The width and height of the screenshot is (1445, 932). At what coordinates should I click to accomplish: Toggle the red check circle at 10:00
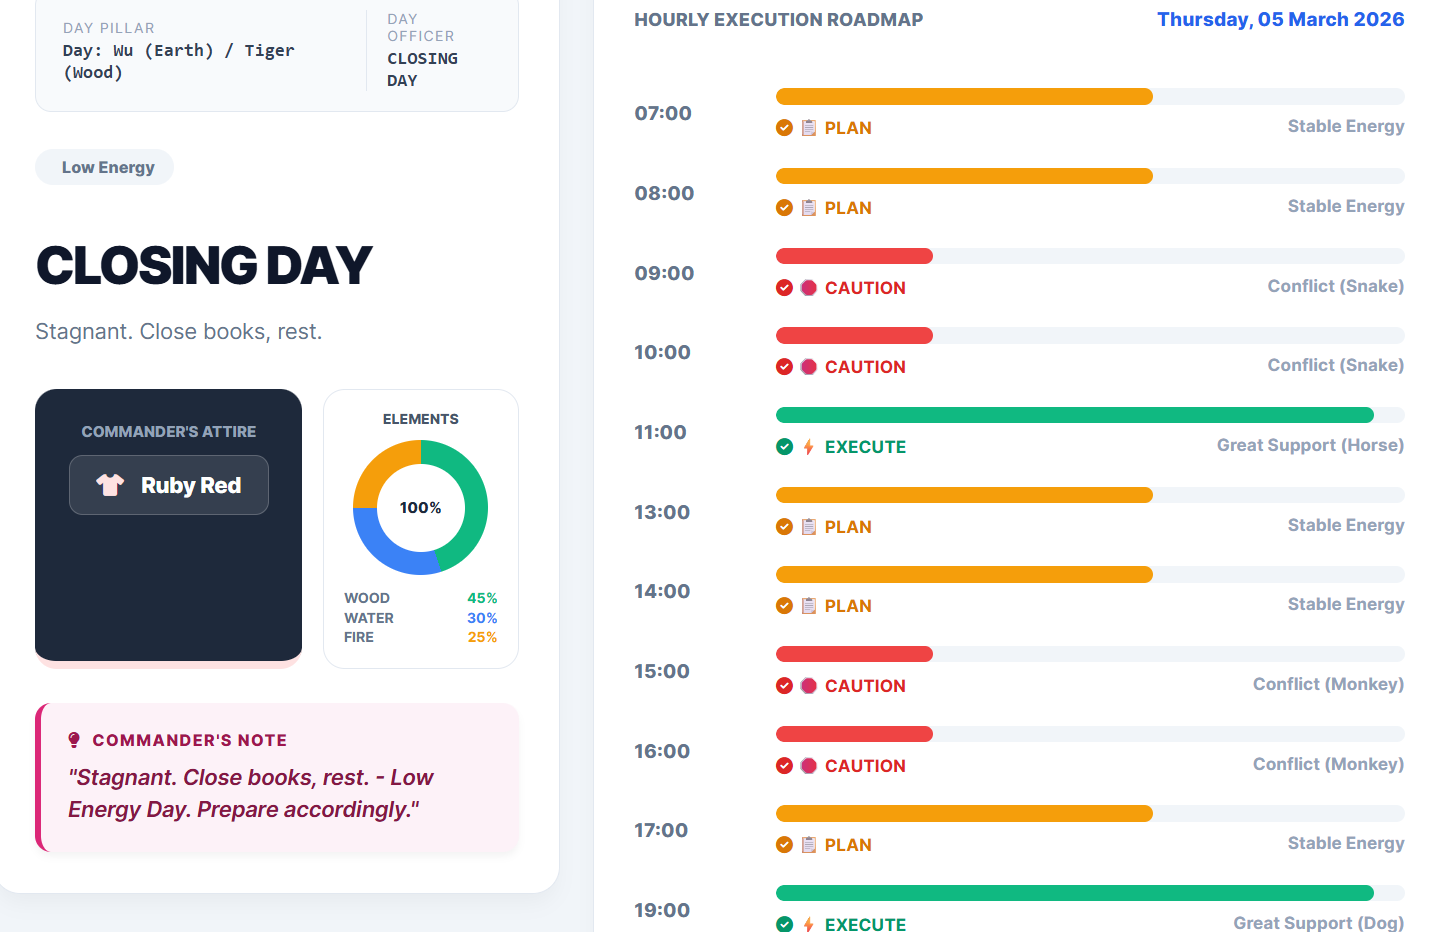(x=785, y=367)
